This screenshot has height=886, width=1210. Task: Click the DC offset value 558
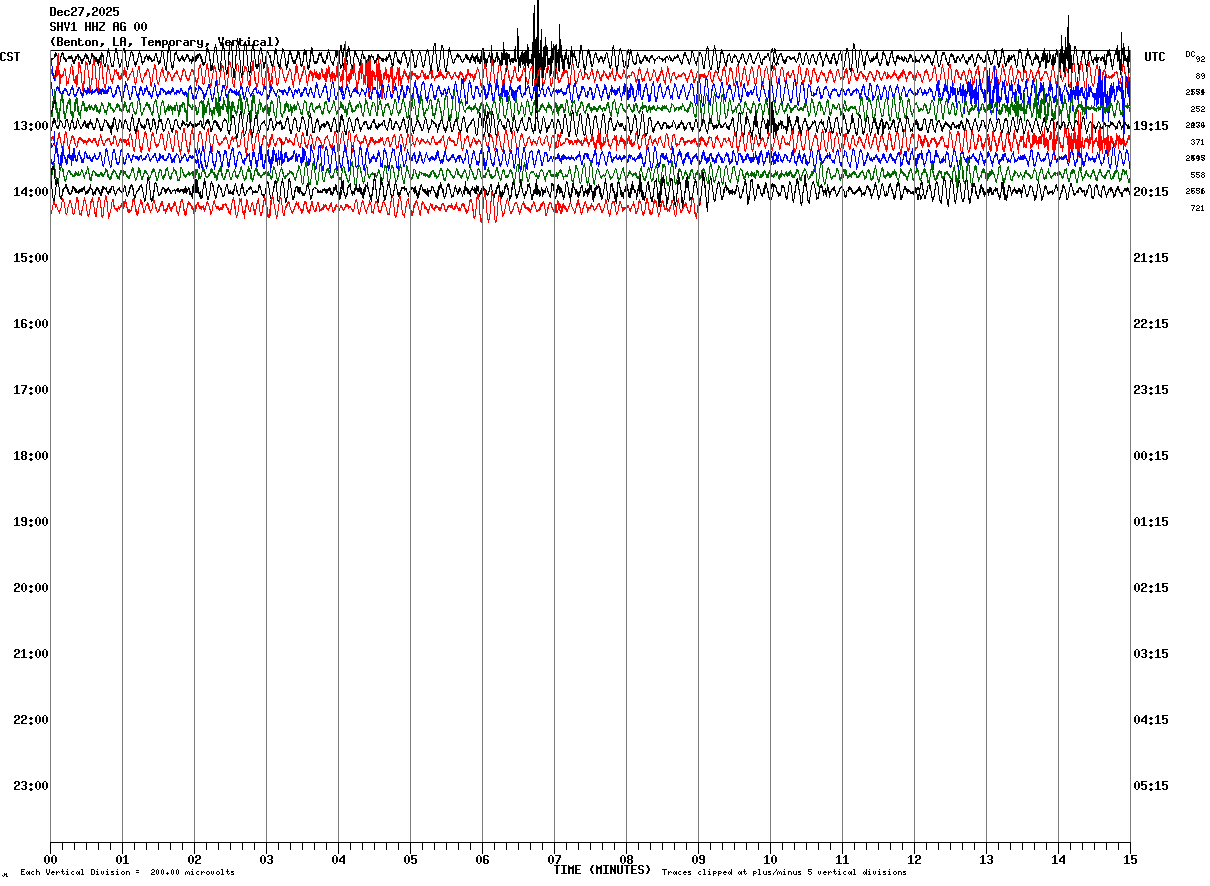tap(1197, 175)
